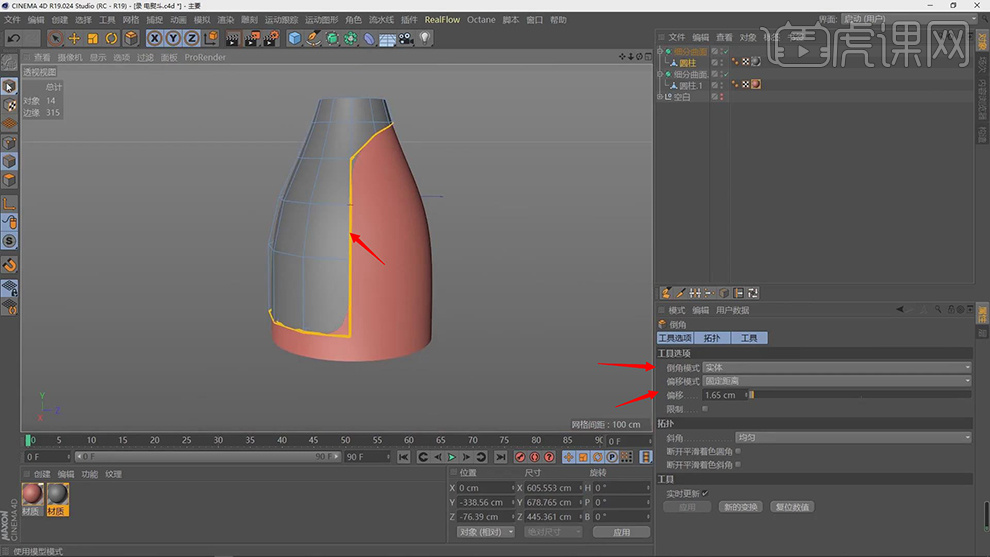This screenshot has height=557, width=990.
Task: Switch to the 拓扑 tab
Action: [711, 338]
